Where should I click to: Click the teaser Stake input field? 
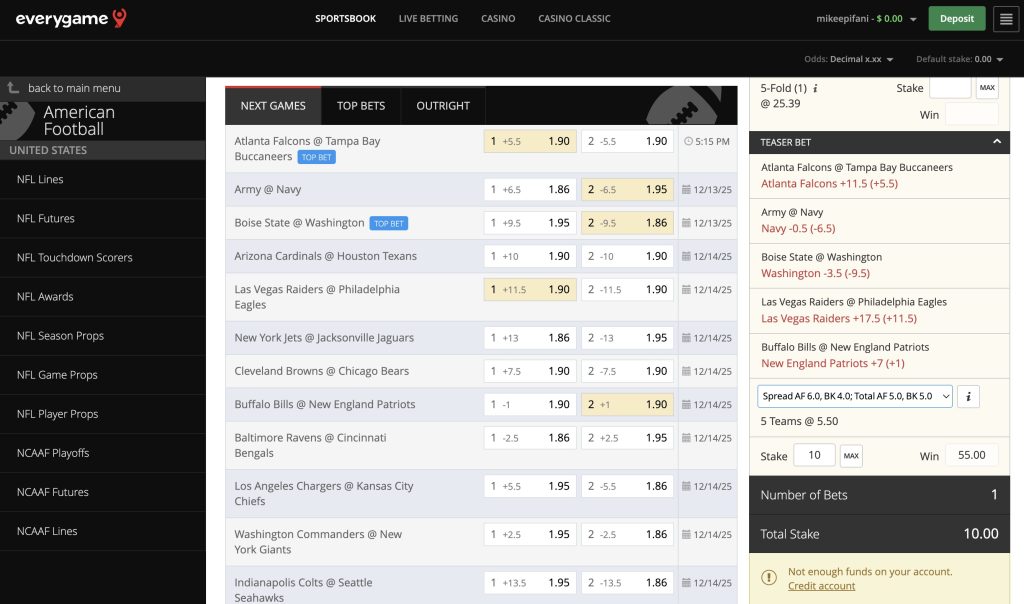[814, 455]
